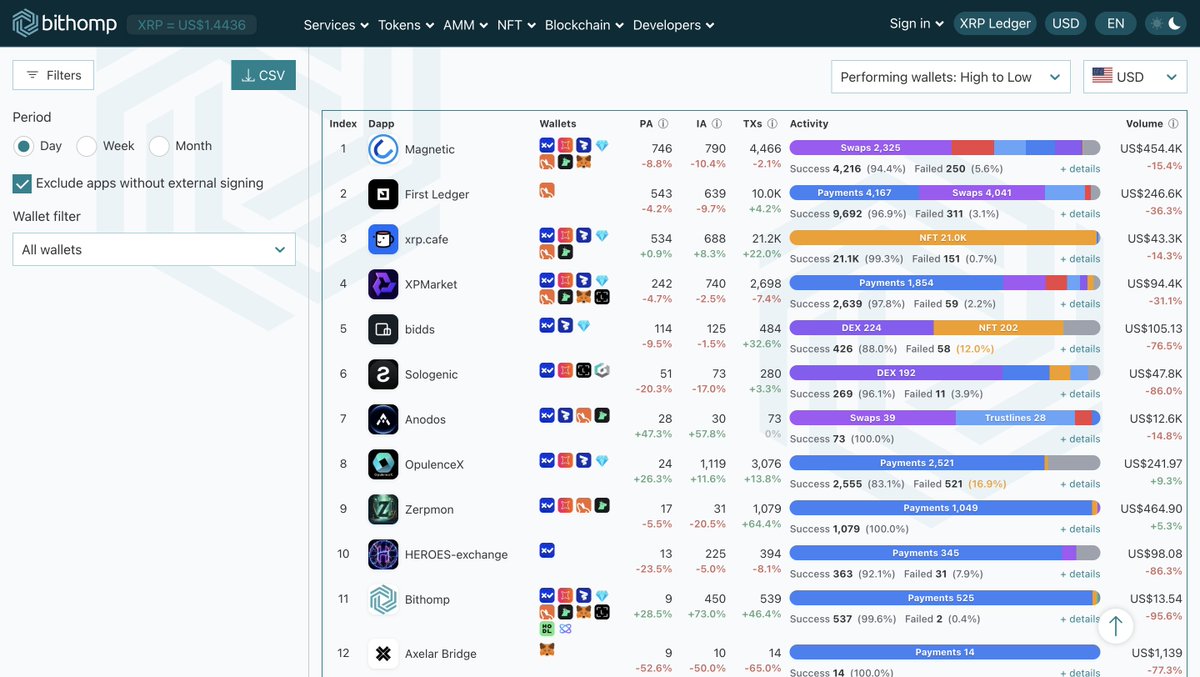
Task: Open the NFT menu
Action: tap(517, 25)
